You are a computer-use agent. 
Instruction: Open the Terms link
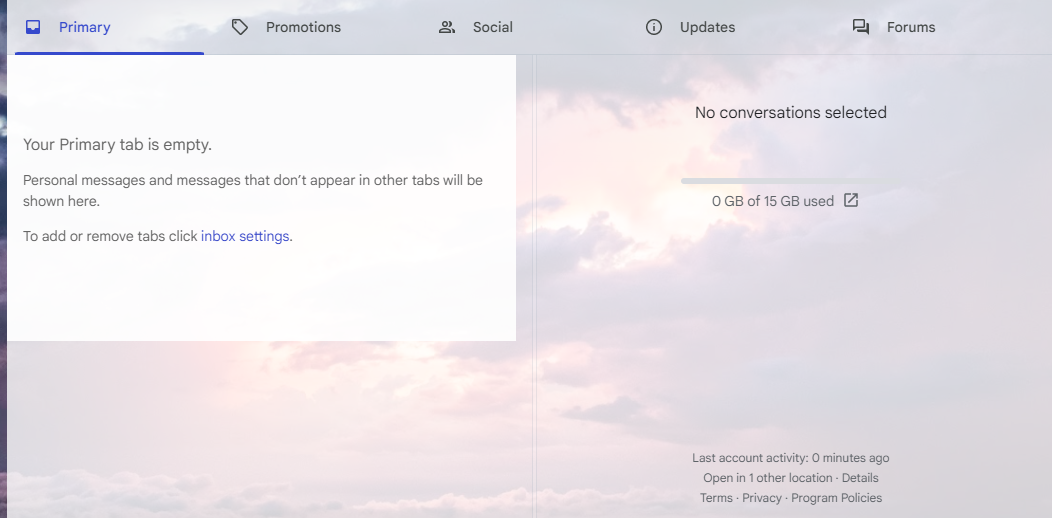pos(716,498)
